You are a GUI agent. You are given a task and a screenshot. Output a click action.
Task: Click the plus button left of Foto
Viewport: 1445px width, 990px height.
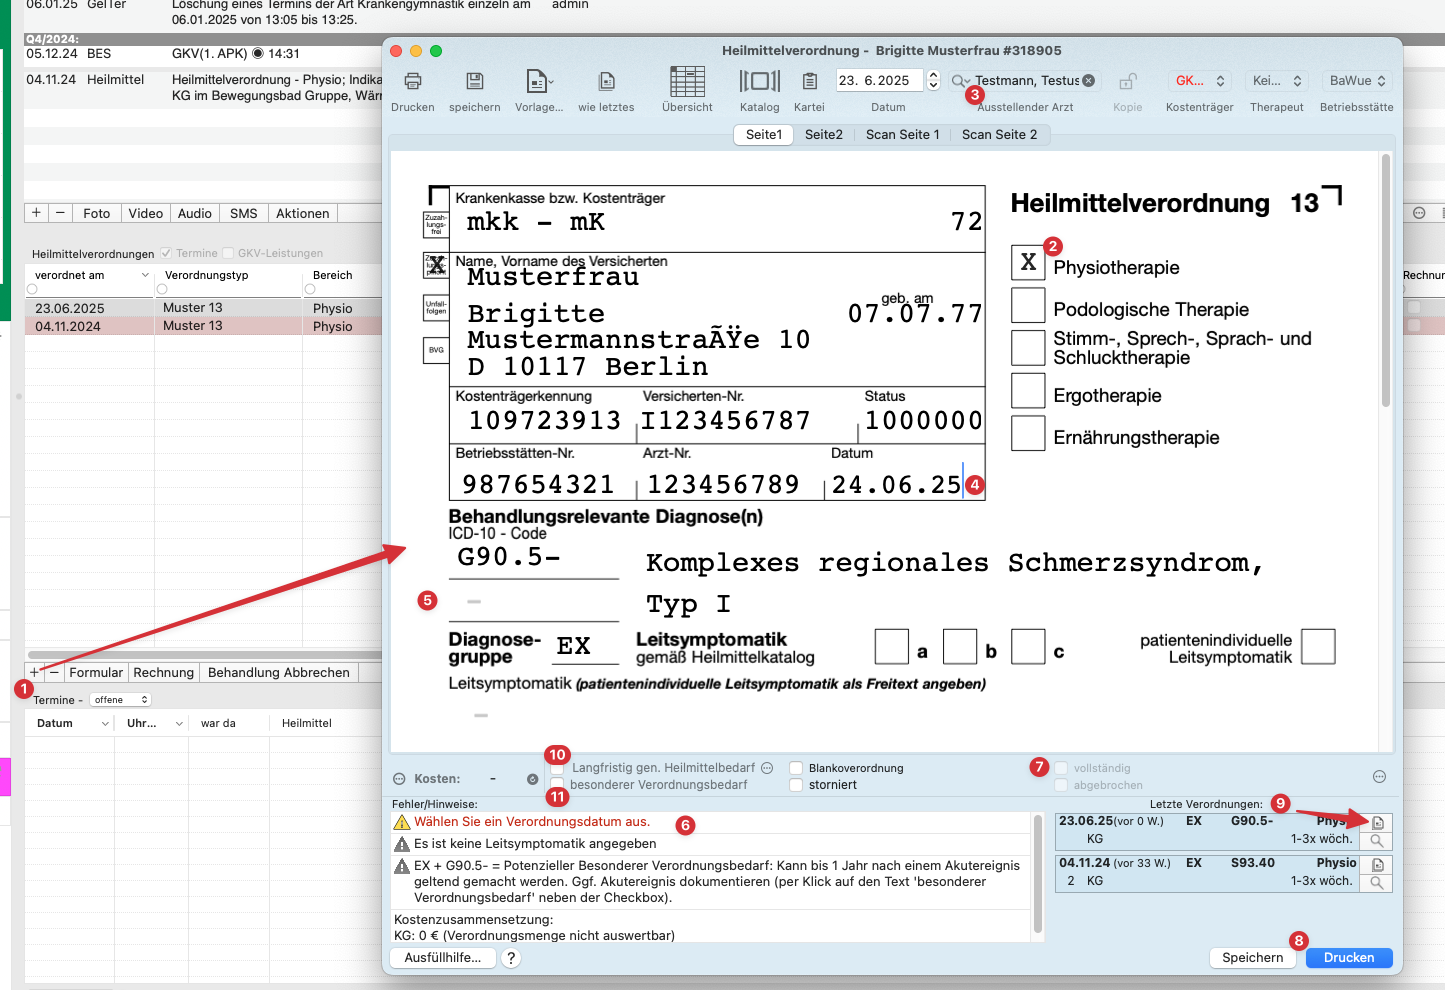[36, 213]
